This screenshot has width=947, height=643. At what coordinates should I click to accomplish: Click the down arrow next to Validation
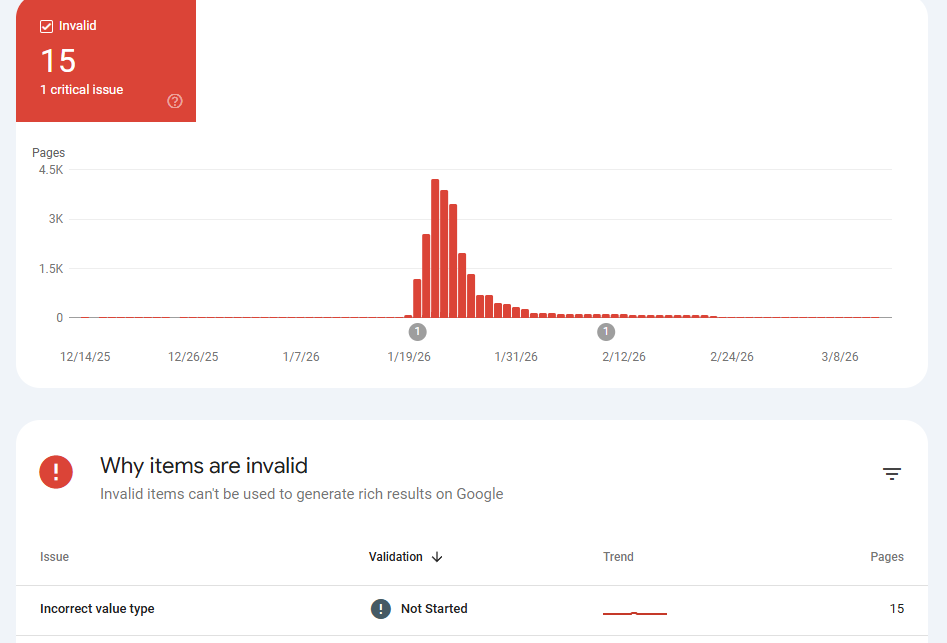[437, 557]
